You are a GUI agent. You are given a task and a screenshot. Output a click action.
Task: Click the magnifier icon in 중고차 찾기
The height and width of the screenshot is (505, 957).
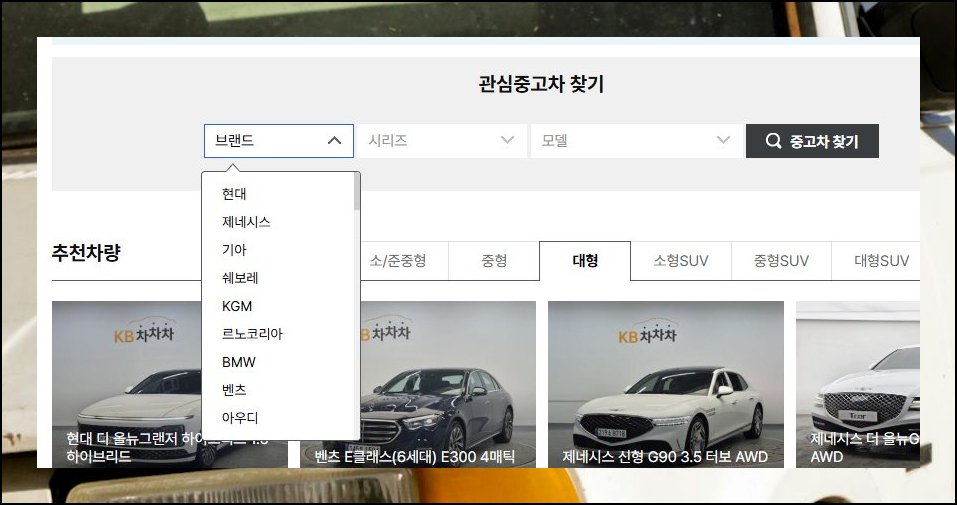(x=773, y=141)
